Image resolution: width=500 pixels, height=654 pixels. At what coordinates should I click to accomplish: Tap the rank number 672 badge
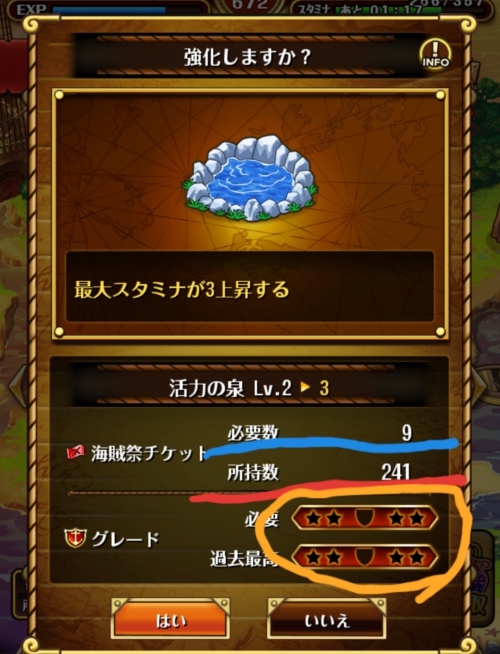[x=250, y=5]
